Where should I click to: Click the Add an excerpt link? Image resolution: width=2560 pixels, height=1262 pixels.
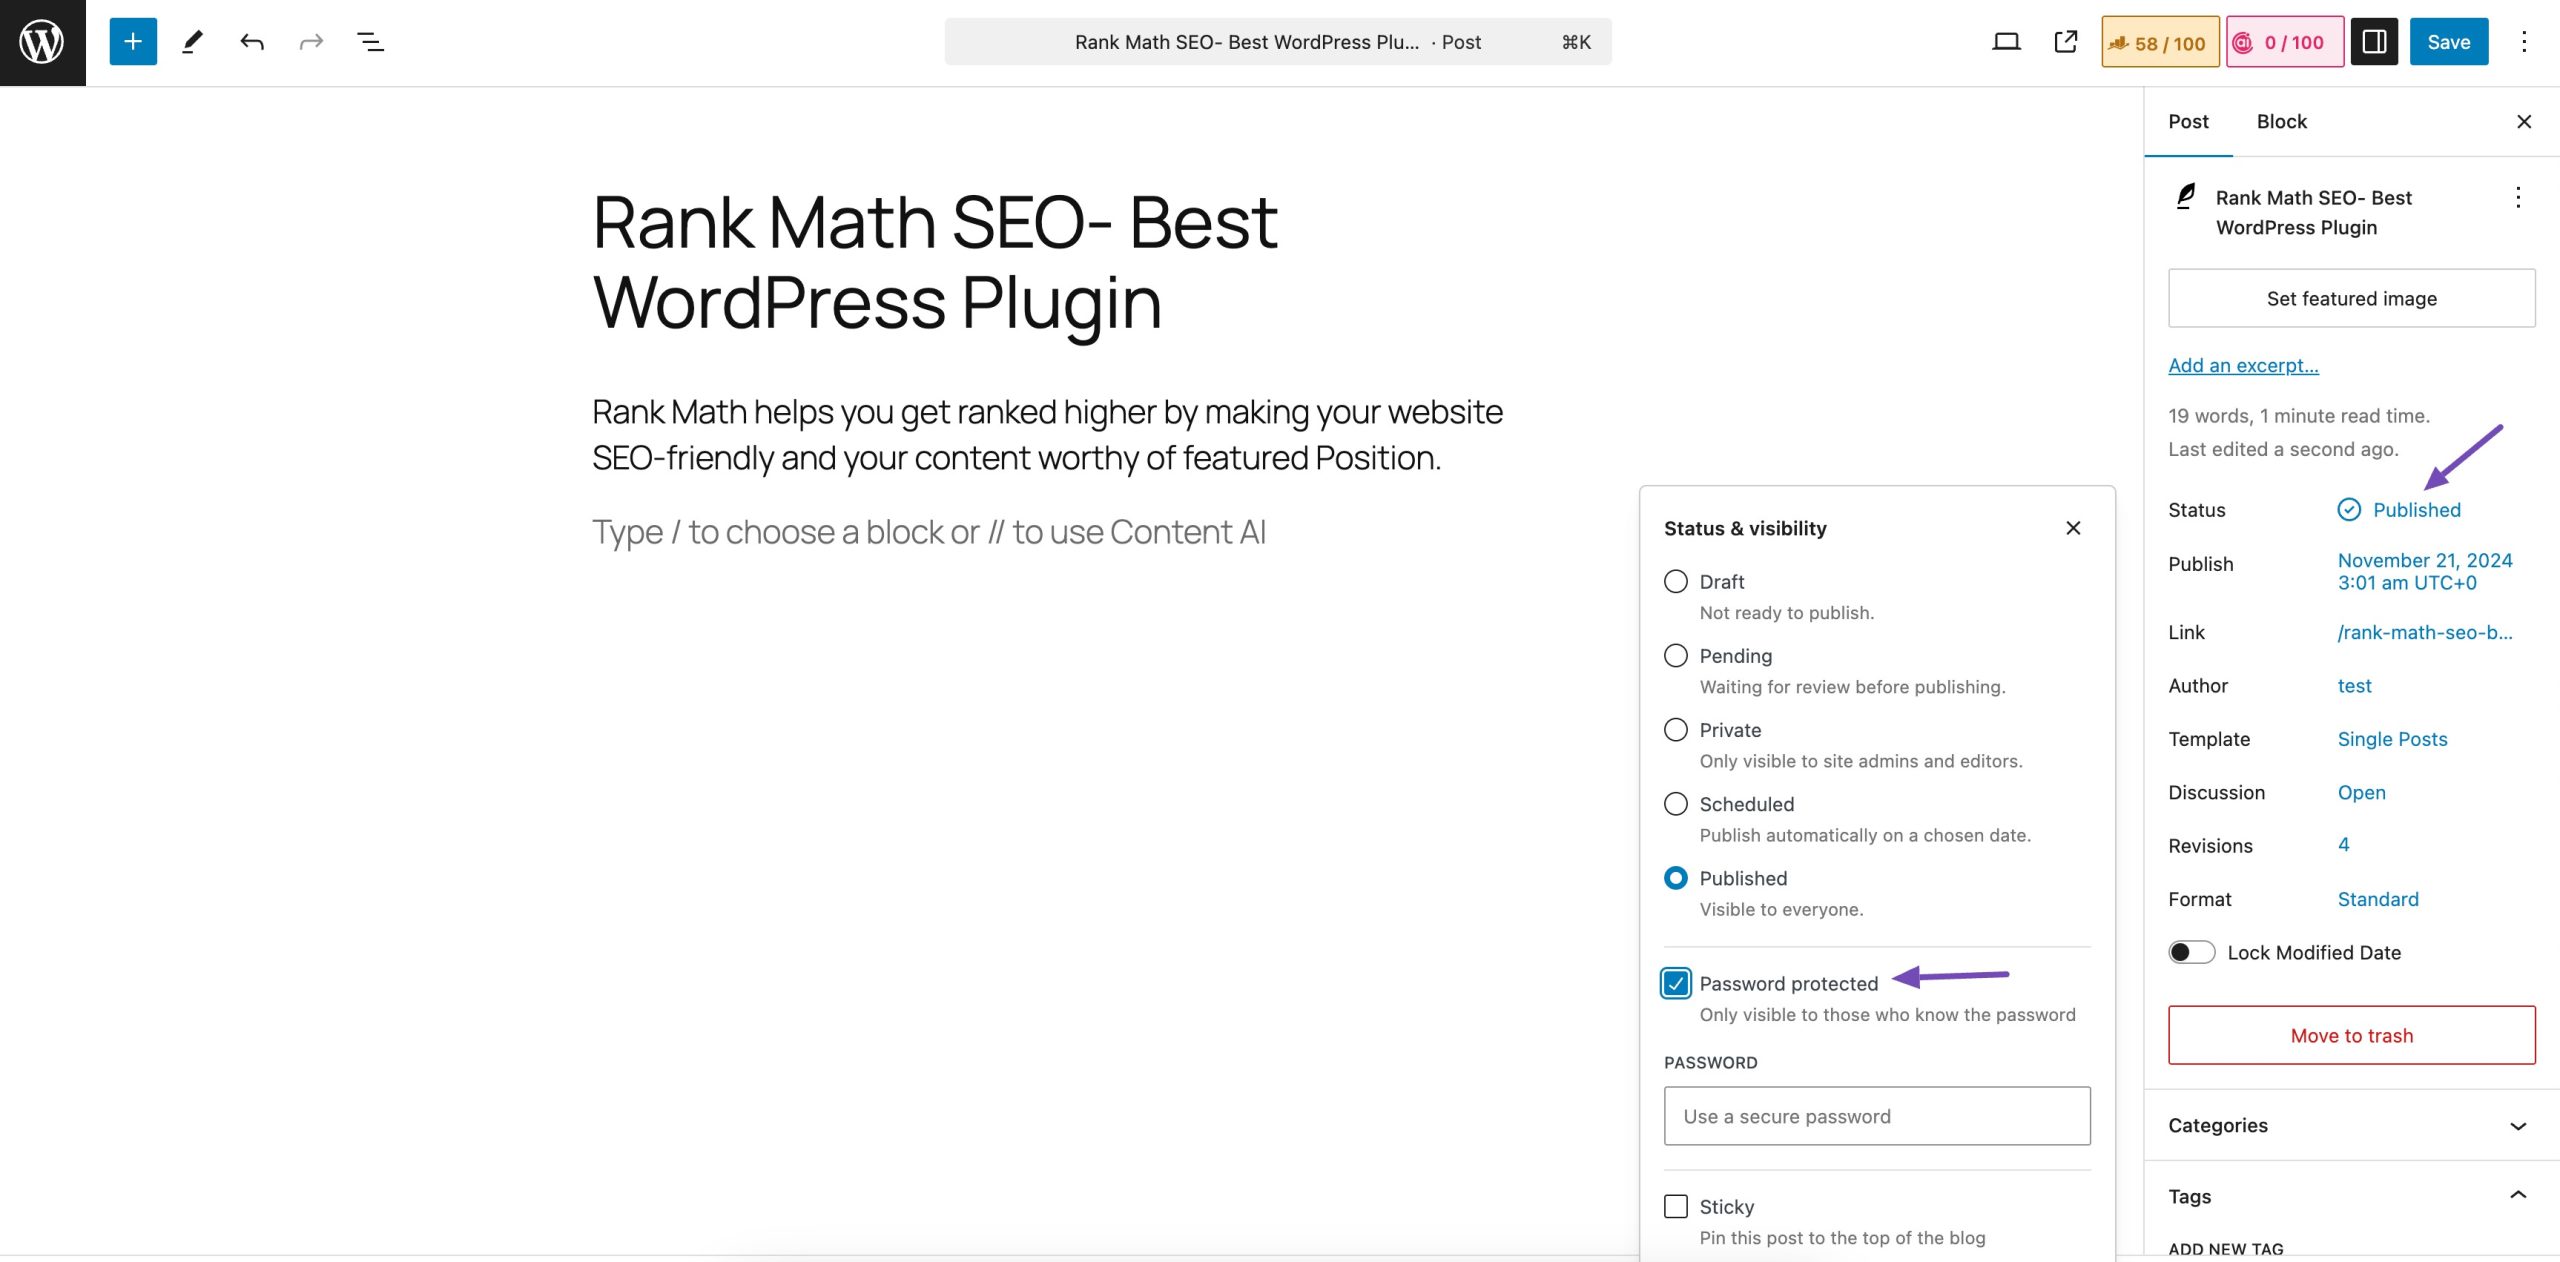click(x=2243, y=364)
